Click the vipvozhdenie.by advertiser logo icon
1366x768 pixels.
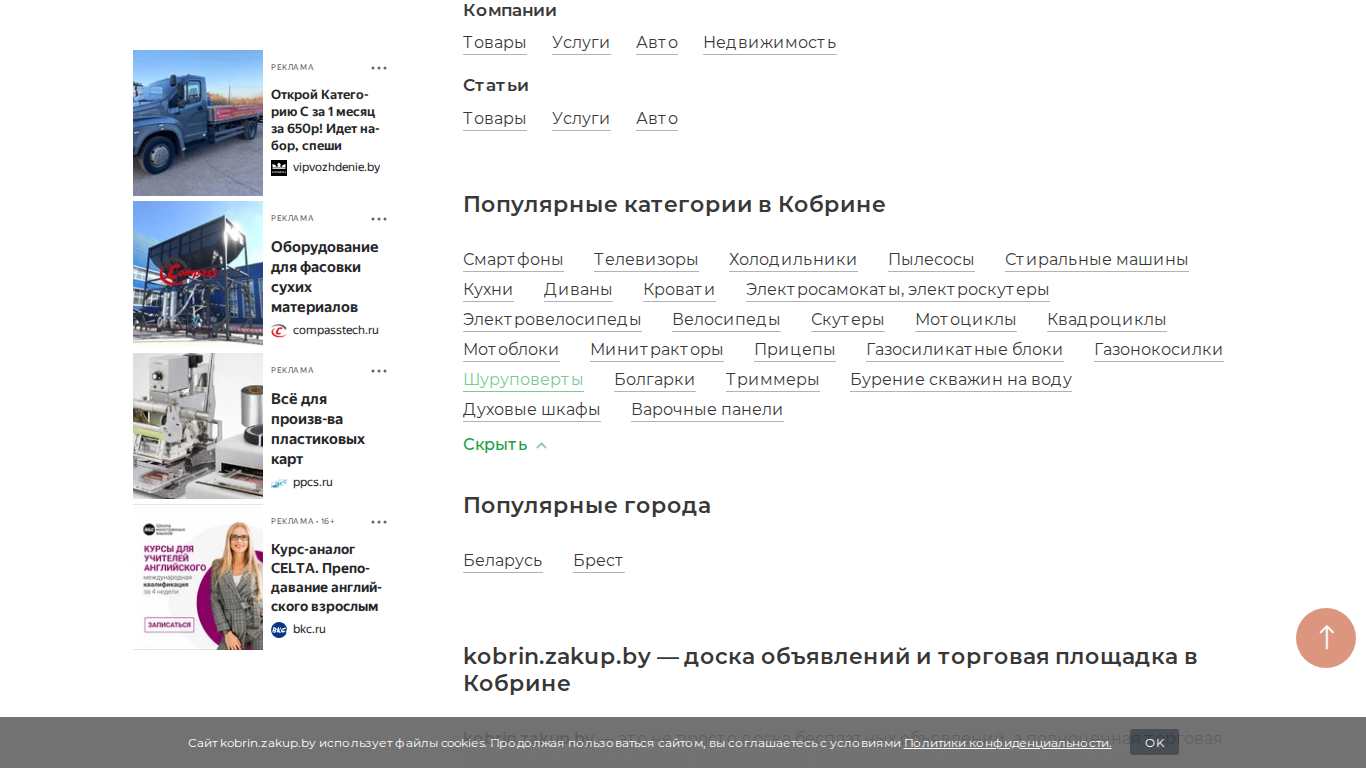pos(279,168)
